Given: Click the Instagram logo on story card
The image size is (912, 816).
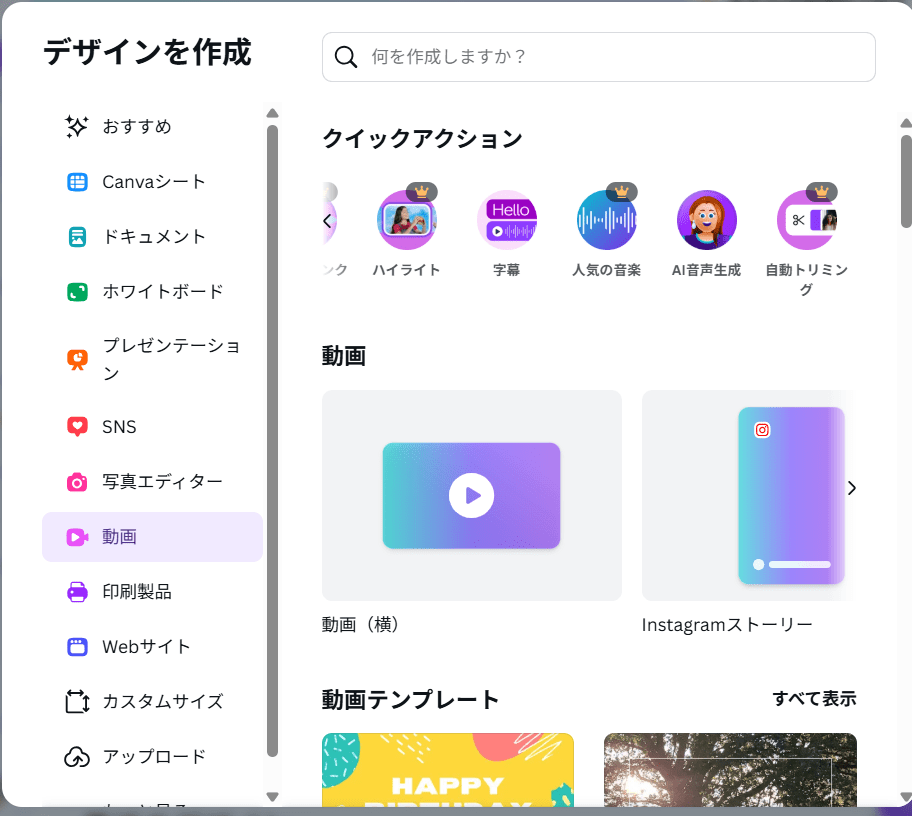Looking at the screenshot, I should (x=762, y=430).
